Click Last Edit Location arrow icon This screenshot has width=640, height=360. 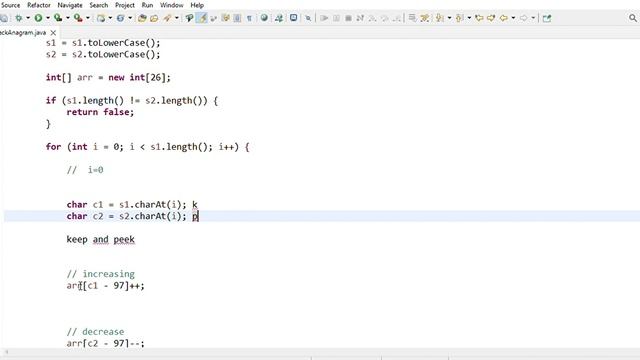pyautogui.click(x=479, y=18)
